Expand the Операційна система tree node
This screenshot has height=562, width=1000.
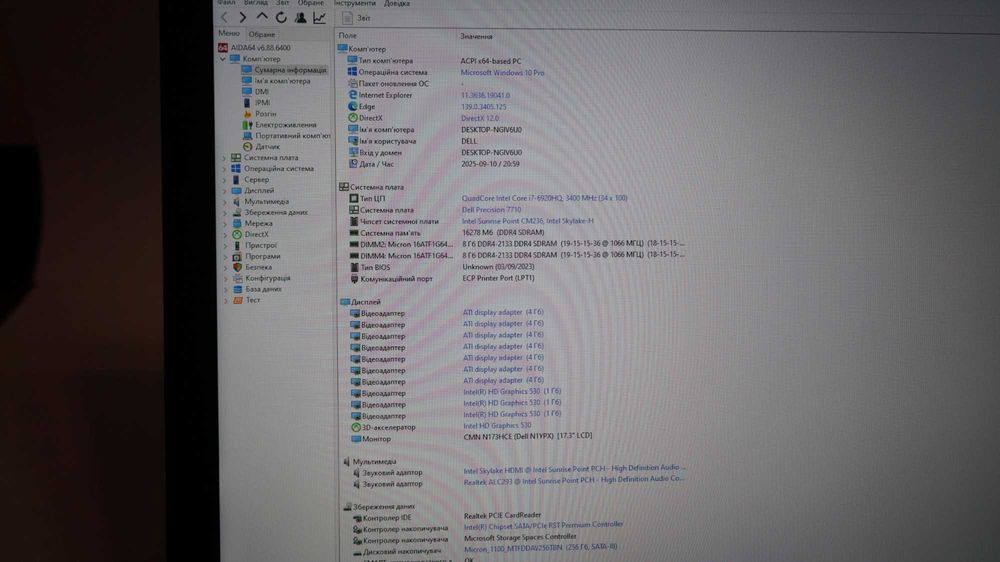tap(224, 169)
